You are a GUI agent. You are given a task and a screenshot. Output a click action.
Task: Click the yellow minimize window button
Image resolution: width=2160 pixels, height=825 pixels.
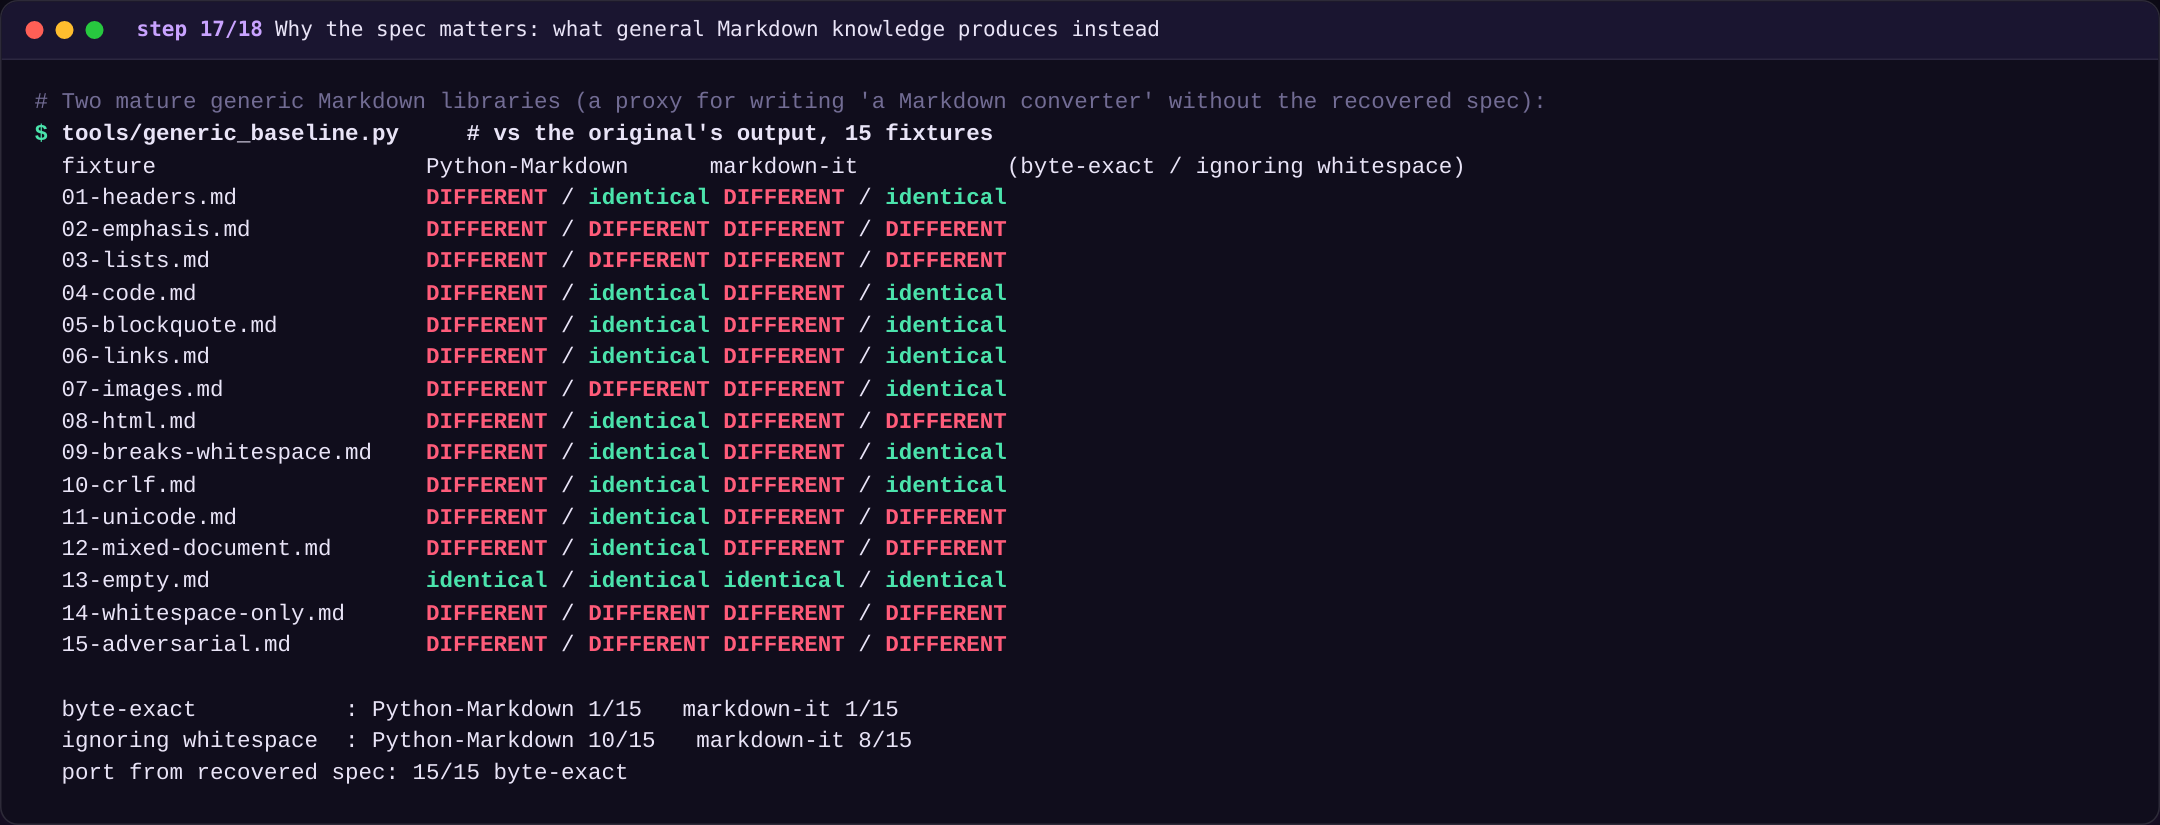pyautogui.click(x=64, y=30)
